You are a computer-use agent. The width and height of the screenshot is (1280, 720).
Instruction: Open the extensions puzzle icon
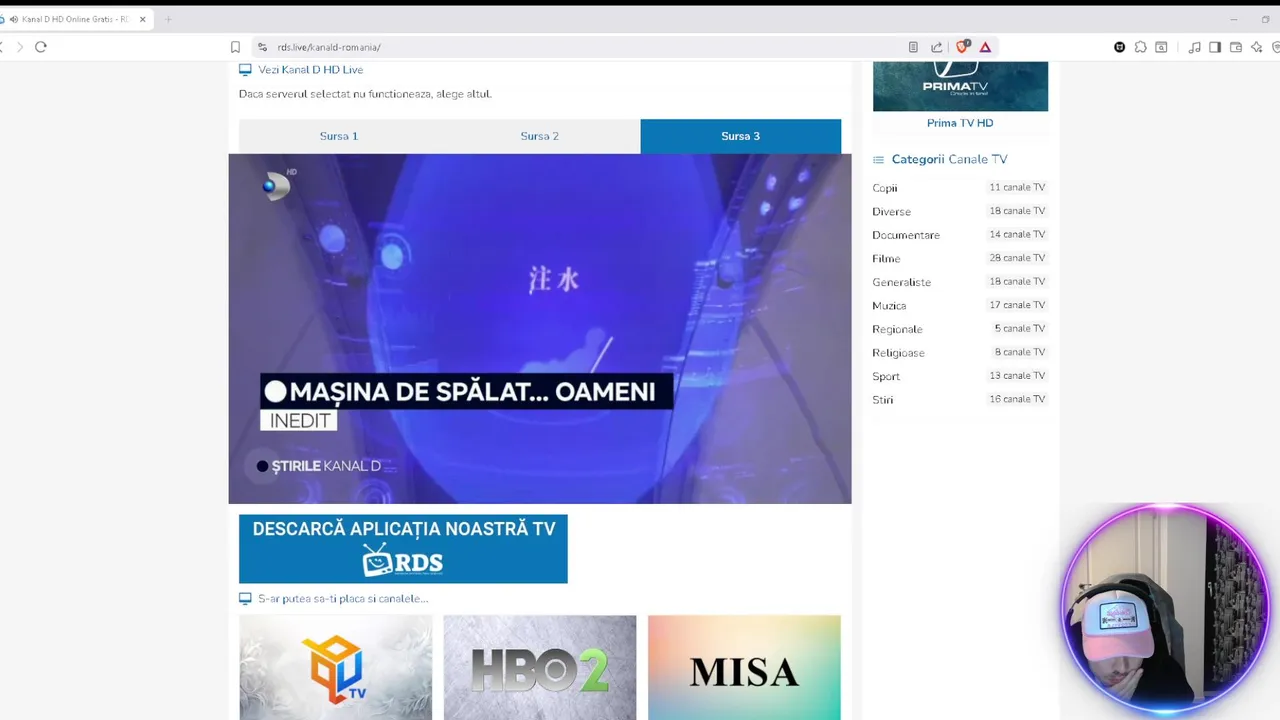click(x=1140, y=47)
